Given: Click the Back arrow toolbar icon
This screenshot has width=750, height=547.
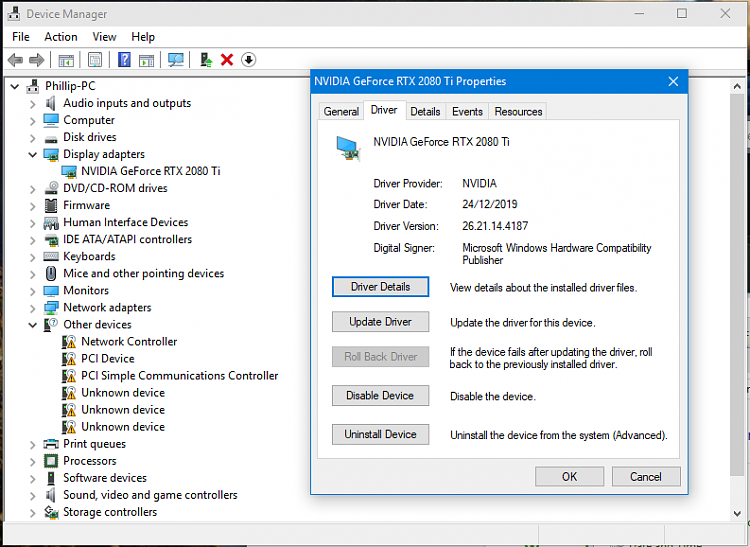Looking at the screenshot, I should [x=15, y=60].
